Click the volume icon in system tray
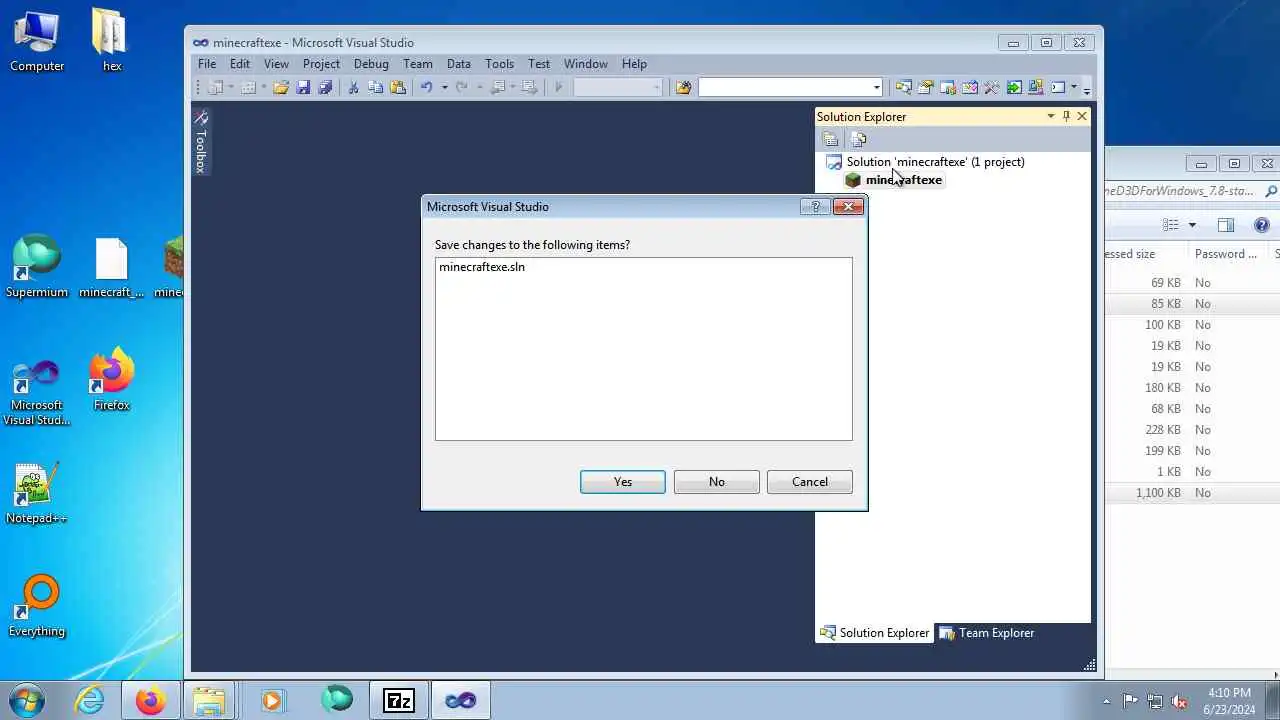1280x720 pixels. 1179,701
